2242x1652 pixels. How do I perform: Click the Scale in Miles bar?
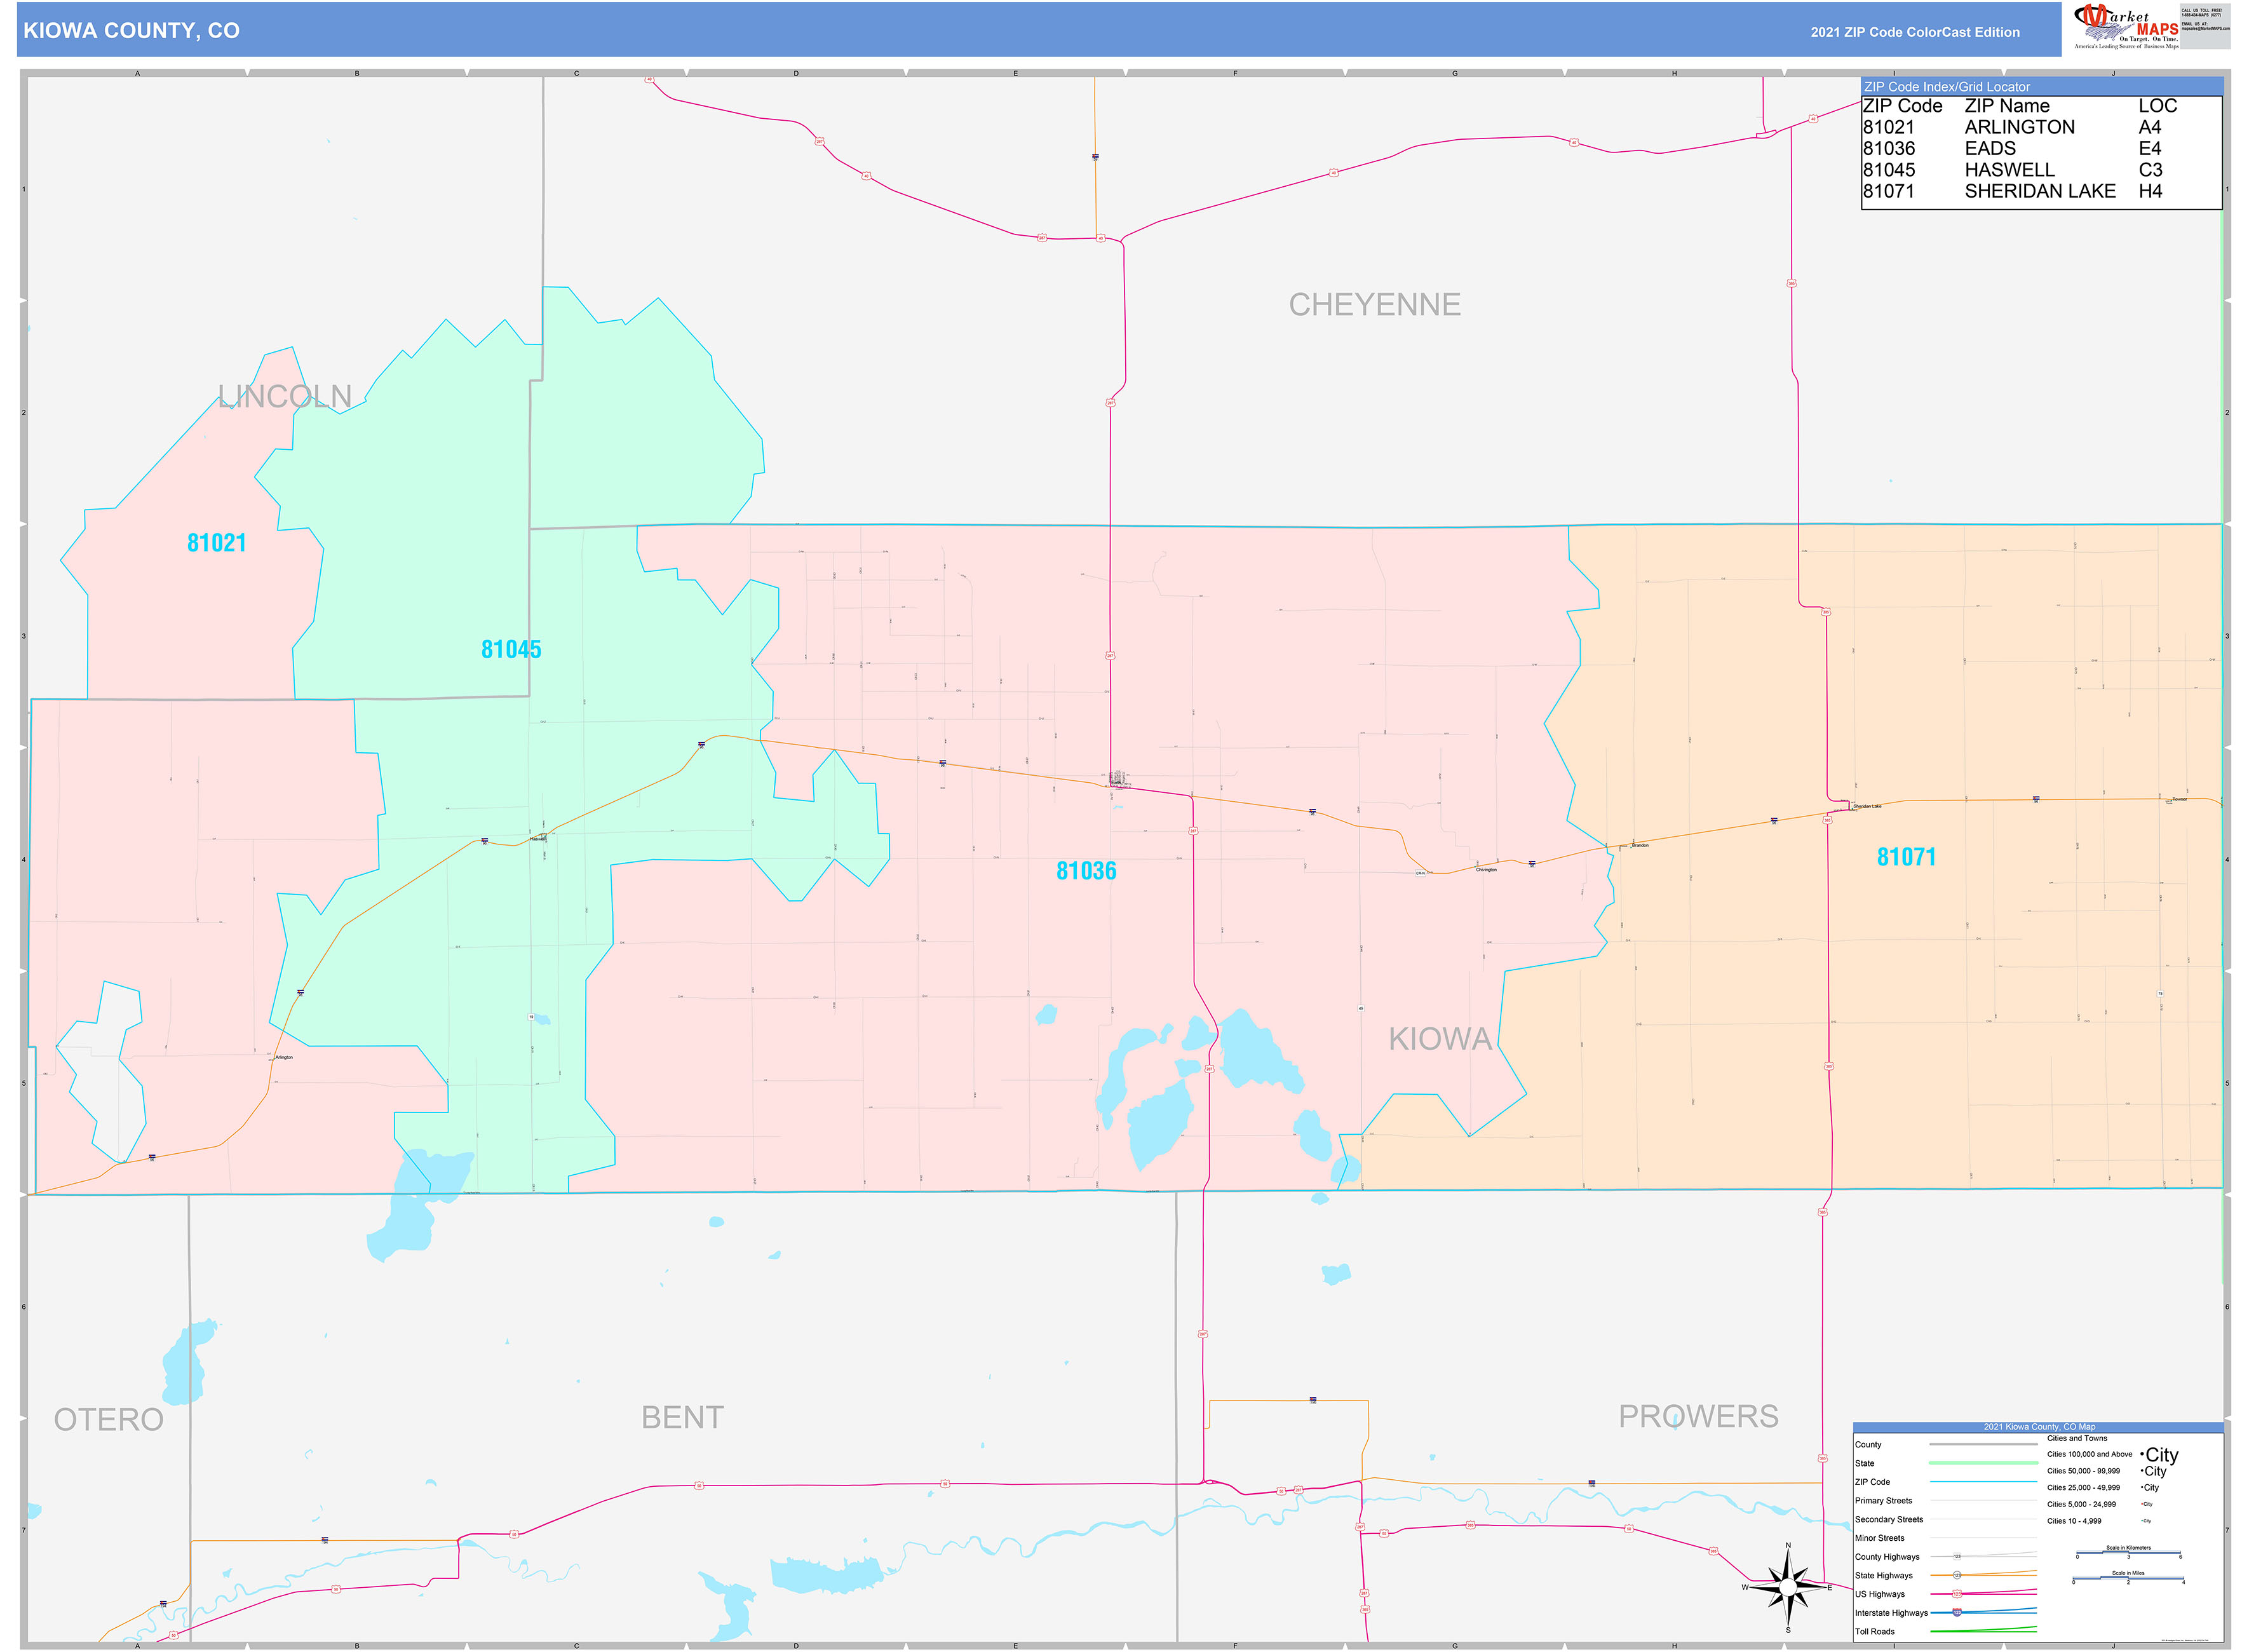[2128, 1578]
